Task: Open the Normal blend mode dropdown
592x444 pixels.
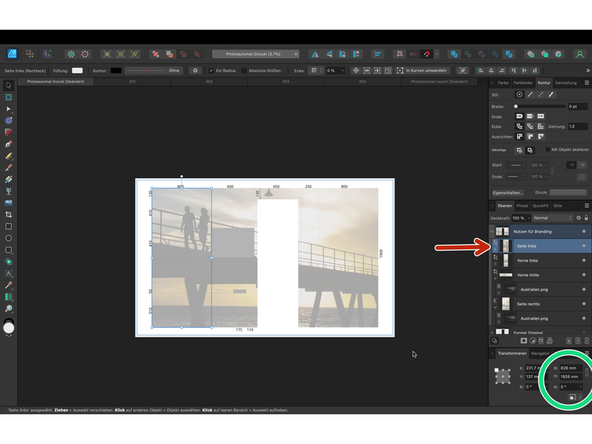Action: (553, 218)
